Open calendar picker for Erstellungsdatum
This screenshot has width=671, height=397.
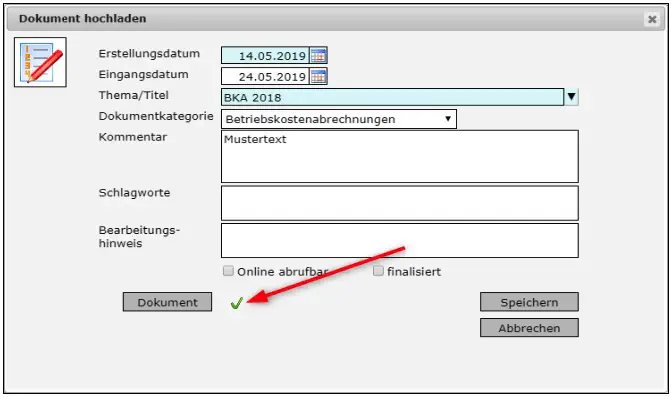[x=318, y=55]
